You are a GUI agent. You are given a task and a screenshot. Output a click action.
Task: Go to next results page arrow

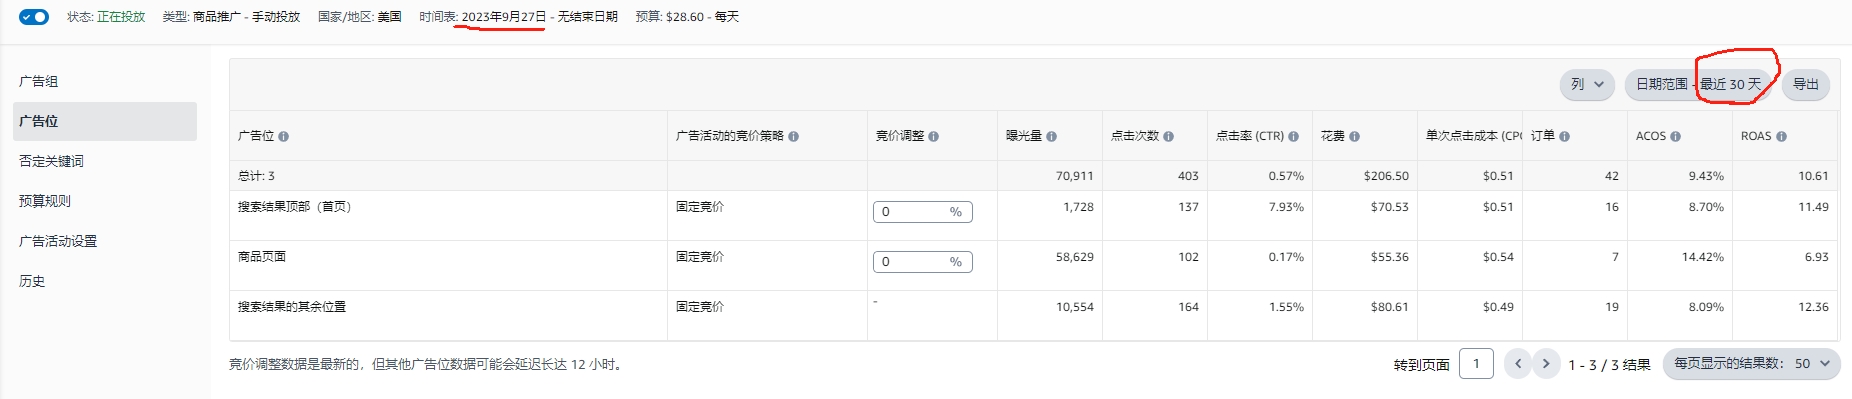1546,364
